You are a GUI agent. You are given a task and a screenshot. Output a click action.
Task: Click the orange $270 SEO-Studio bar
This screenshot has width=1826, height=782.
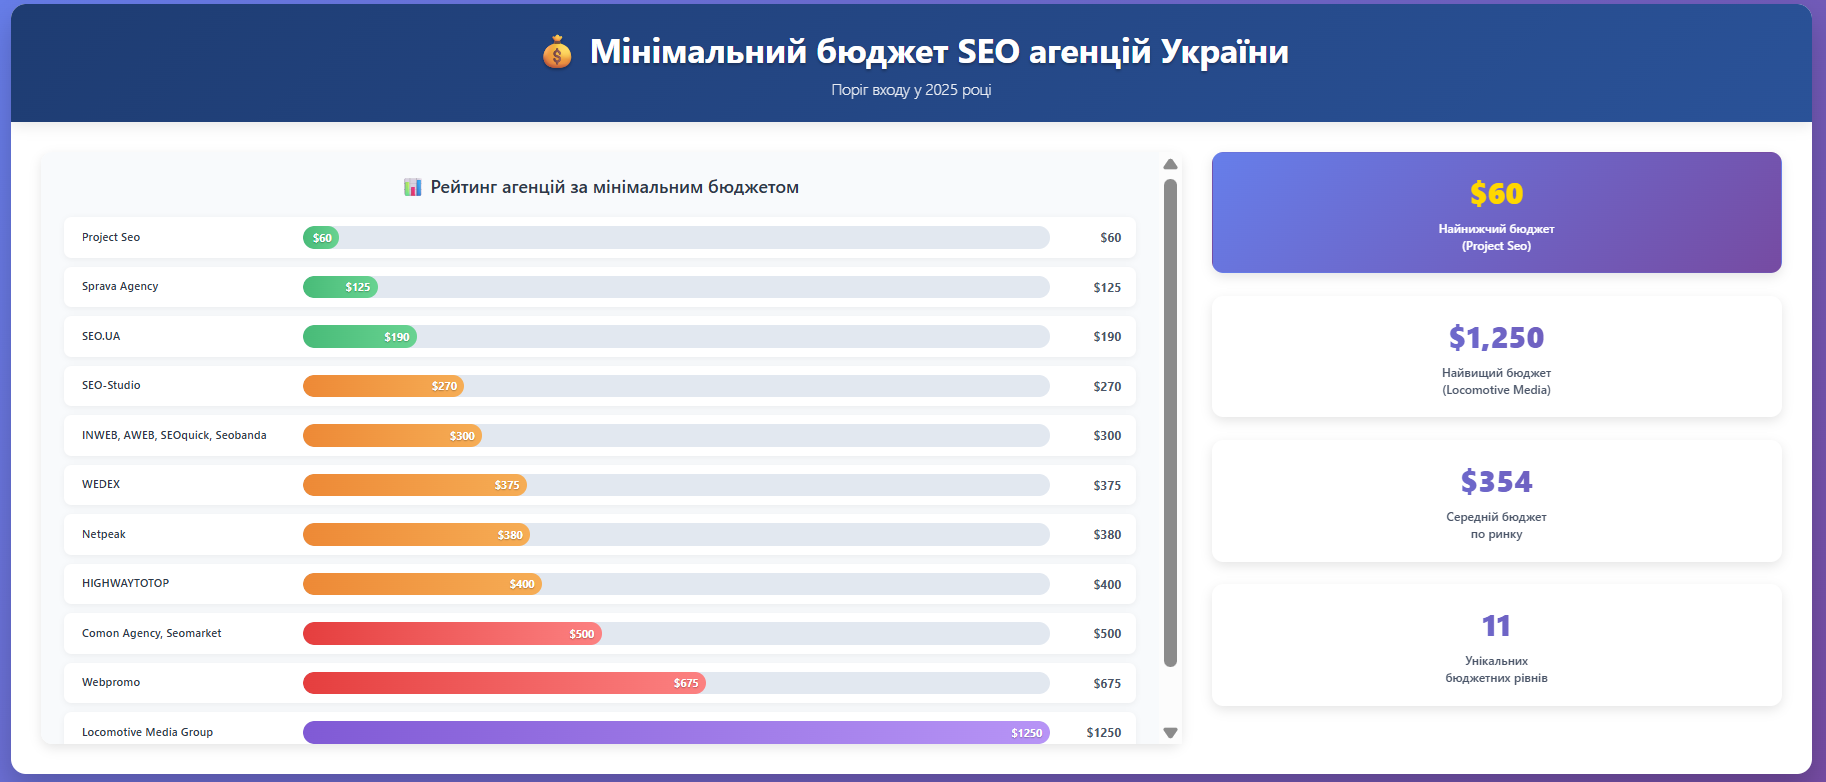383,386
